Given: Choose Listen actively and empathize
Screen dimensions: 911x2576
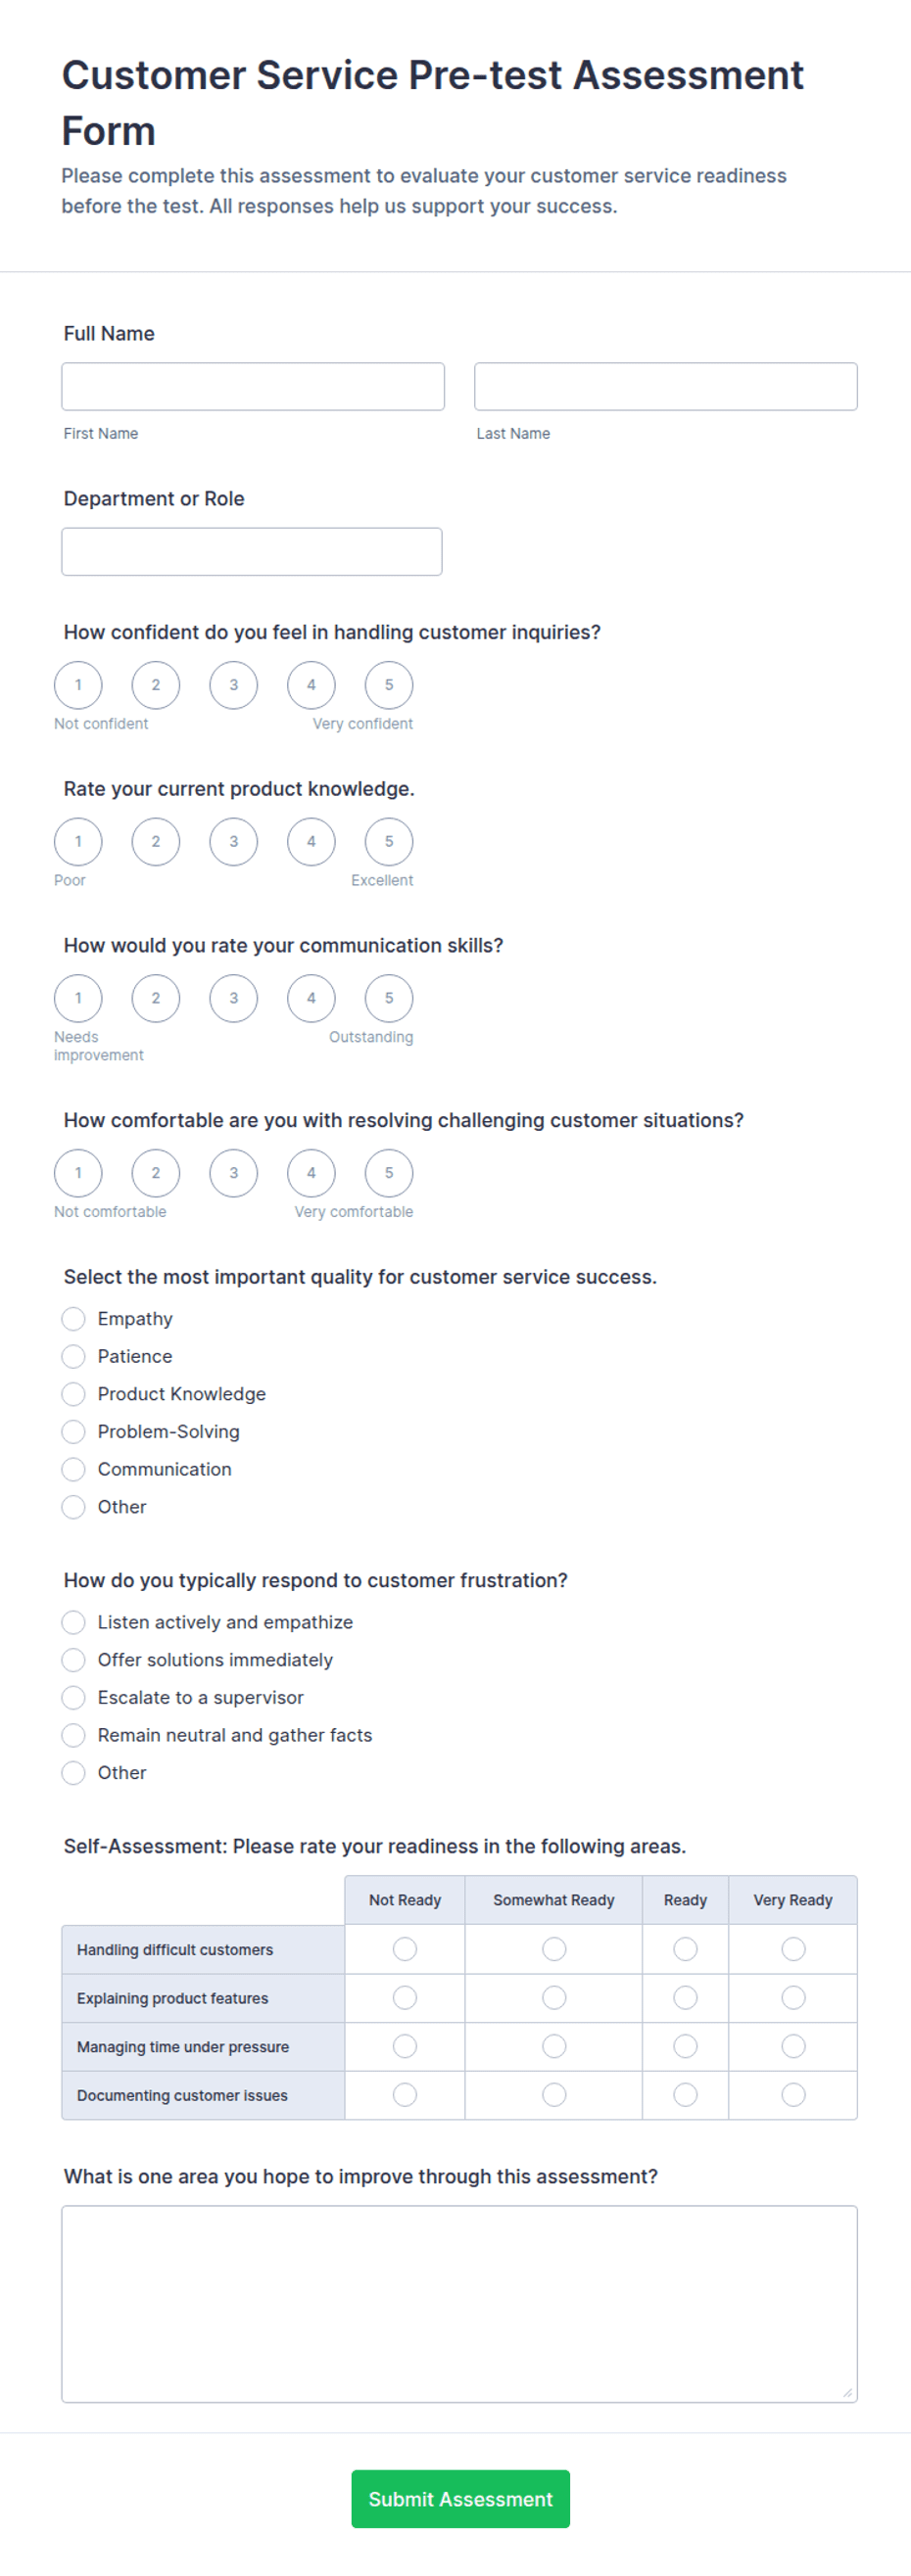Looking at the screenshot, I should (73, 1621).
